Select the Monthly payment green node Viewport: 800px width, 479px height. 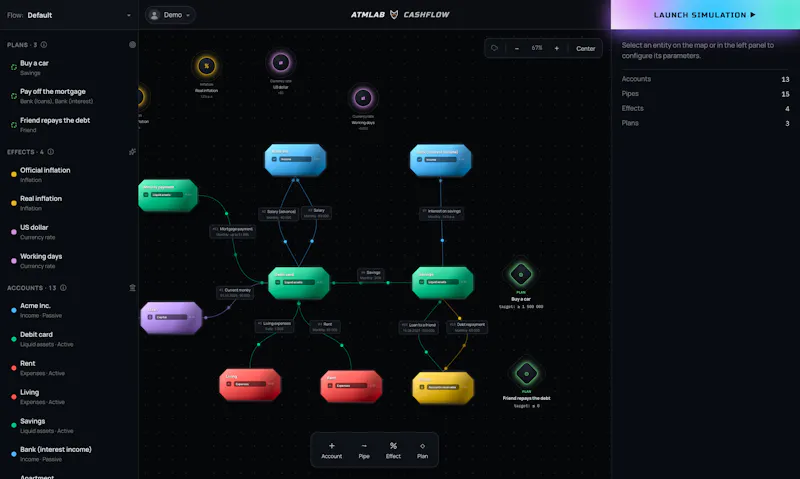point(168,195)
